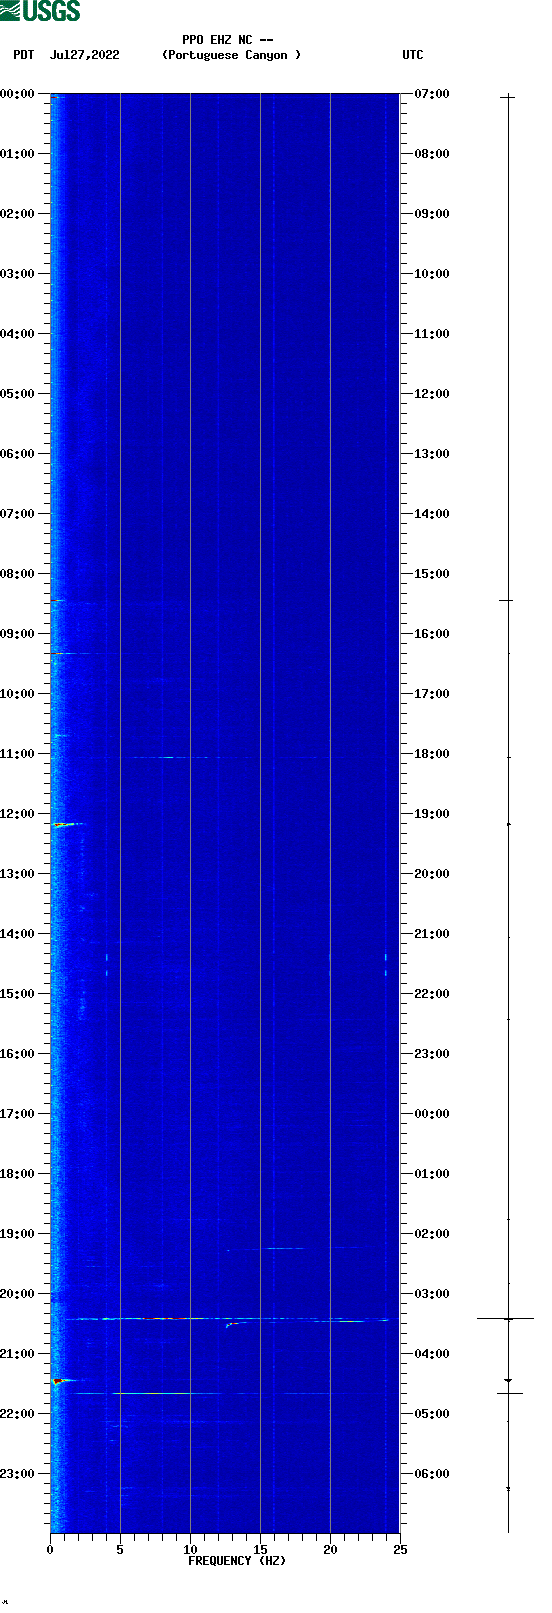Click the 15:00 UTC time label
This screenshot has height=1613, width=552.
coord(432,574)
